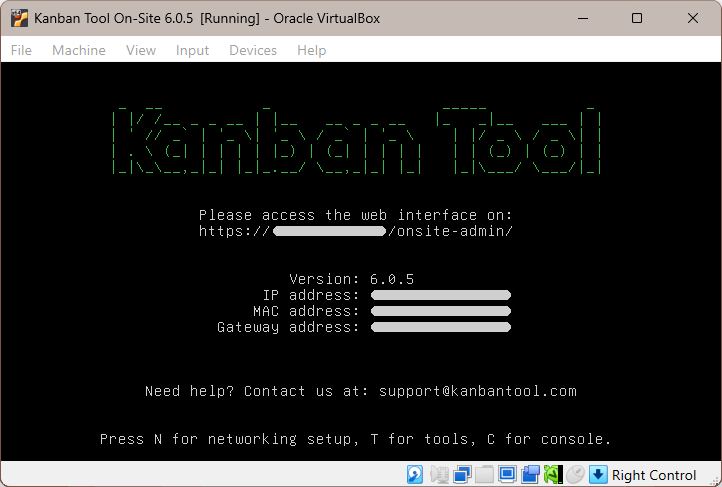The height and width of the screenshot is (487, 722).
Task: Click the recording status icon
Action: 530,475
